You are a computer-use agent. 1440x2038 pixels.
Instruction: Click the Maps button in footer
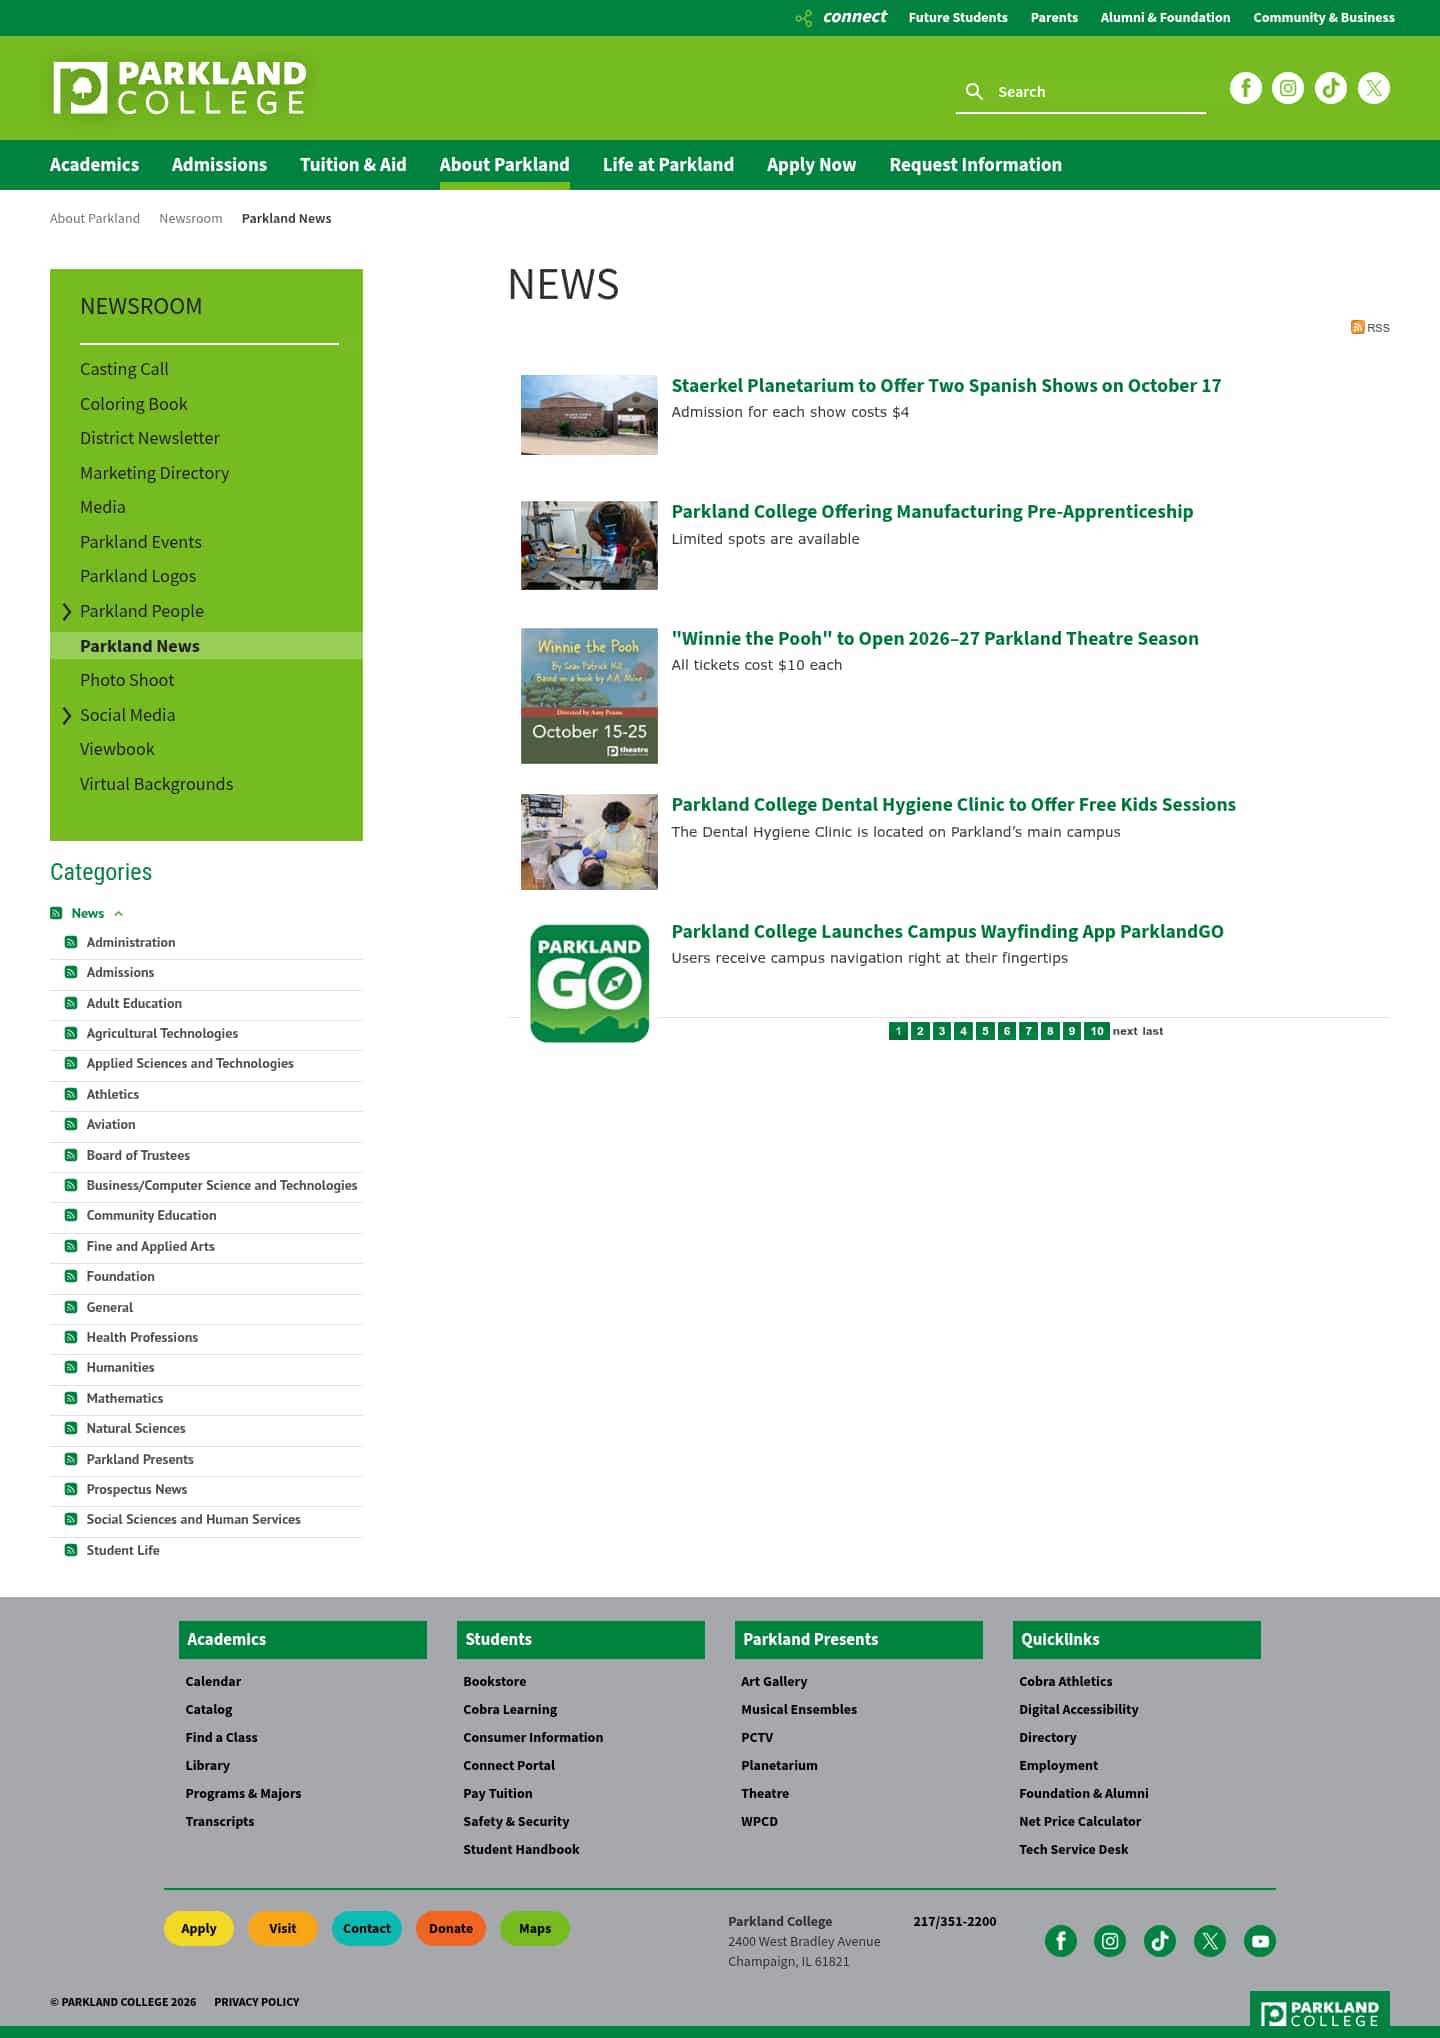tap(535, 1929)
